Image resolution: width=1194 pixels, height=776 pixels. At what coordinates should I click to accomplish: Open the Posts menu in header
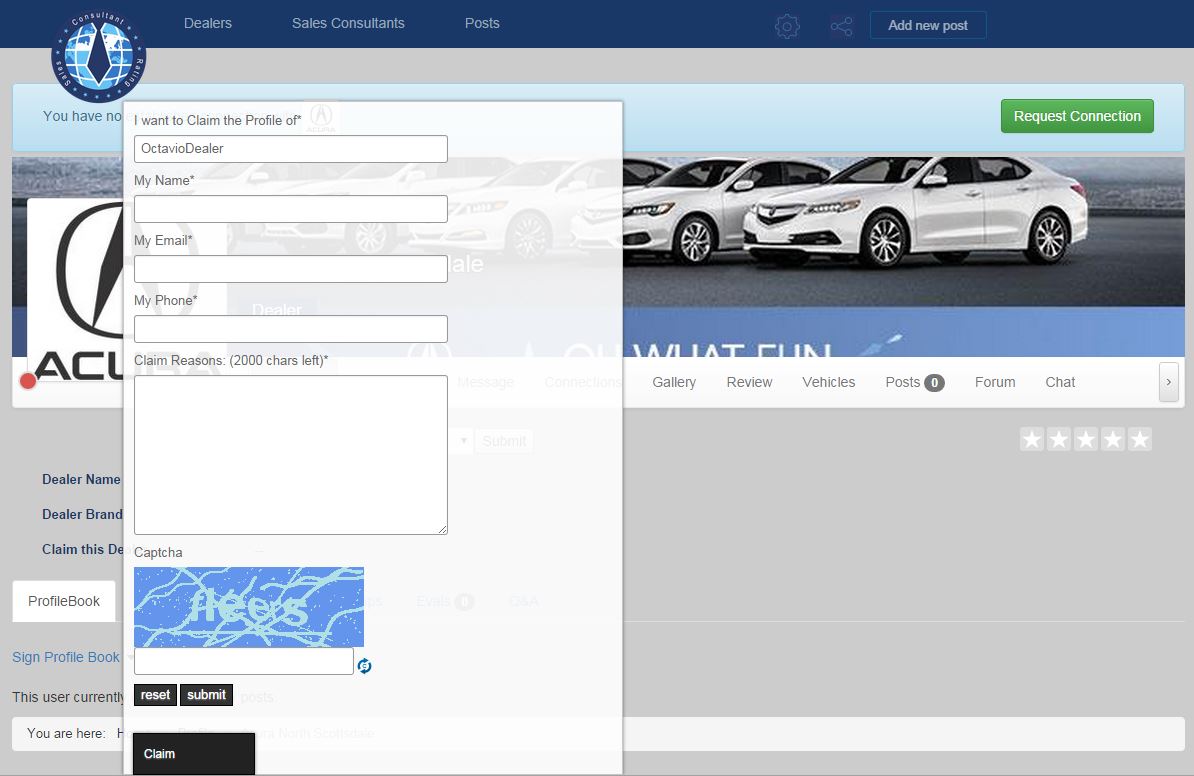pos(482,24)
